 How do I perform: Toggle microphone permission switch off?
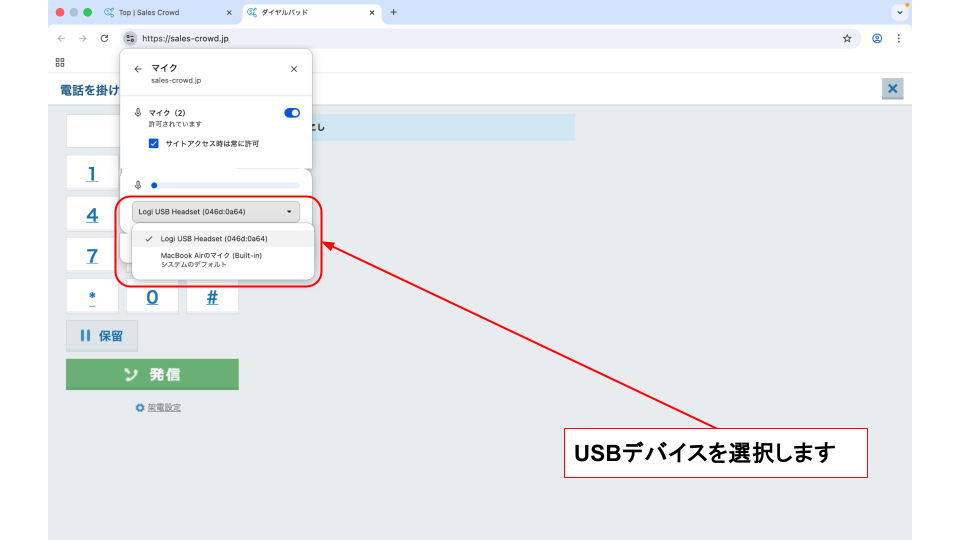click(292, 113)
